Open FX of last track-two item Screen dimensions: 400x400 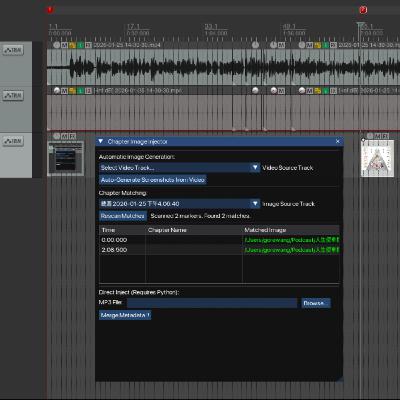[333, 90]
